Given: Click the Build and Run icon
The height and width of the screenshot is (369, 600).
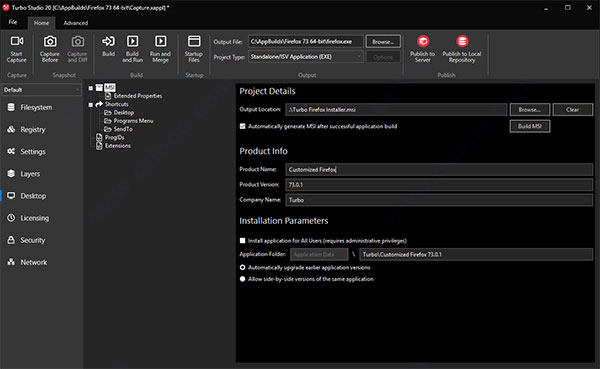Looking at the screenshot, I should [132, 41].
